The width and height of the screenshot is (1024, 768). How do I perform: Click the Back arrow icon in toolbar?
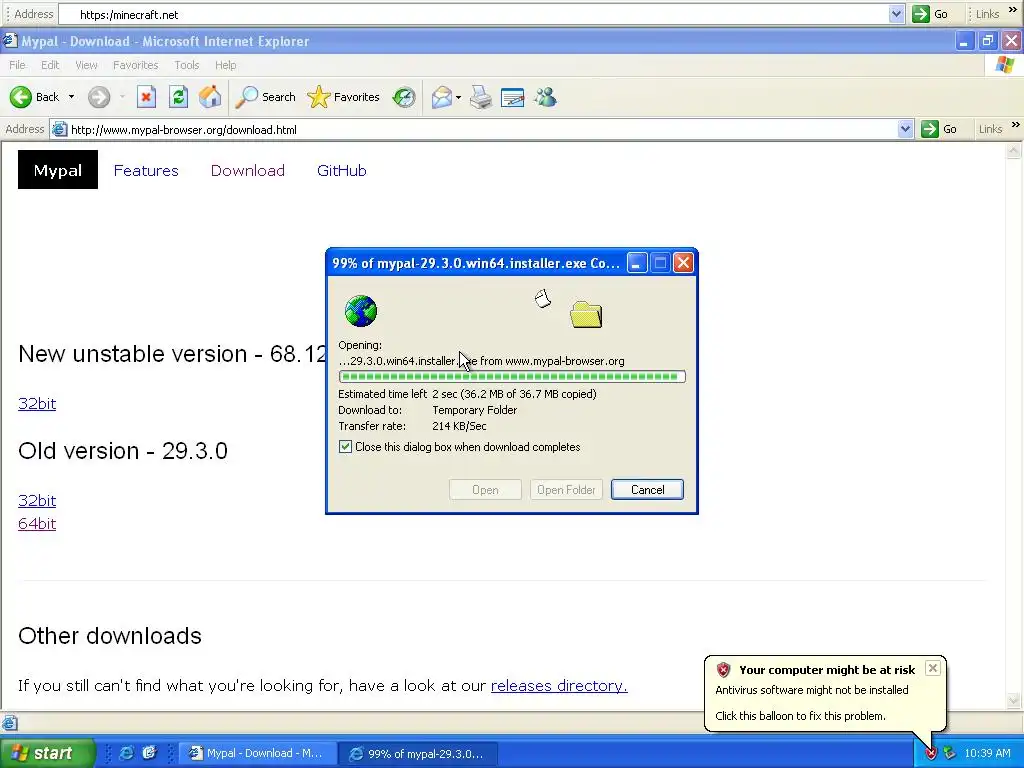[21, 97]
